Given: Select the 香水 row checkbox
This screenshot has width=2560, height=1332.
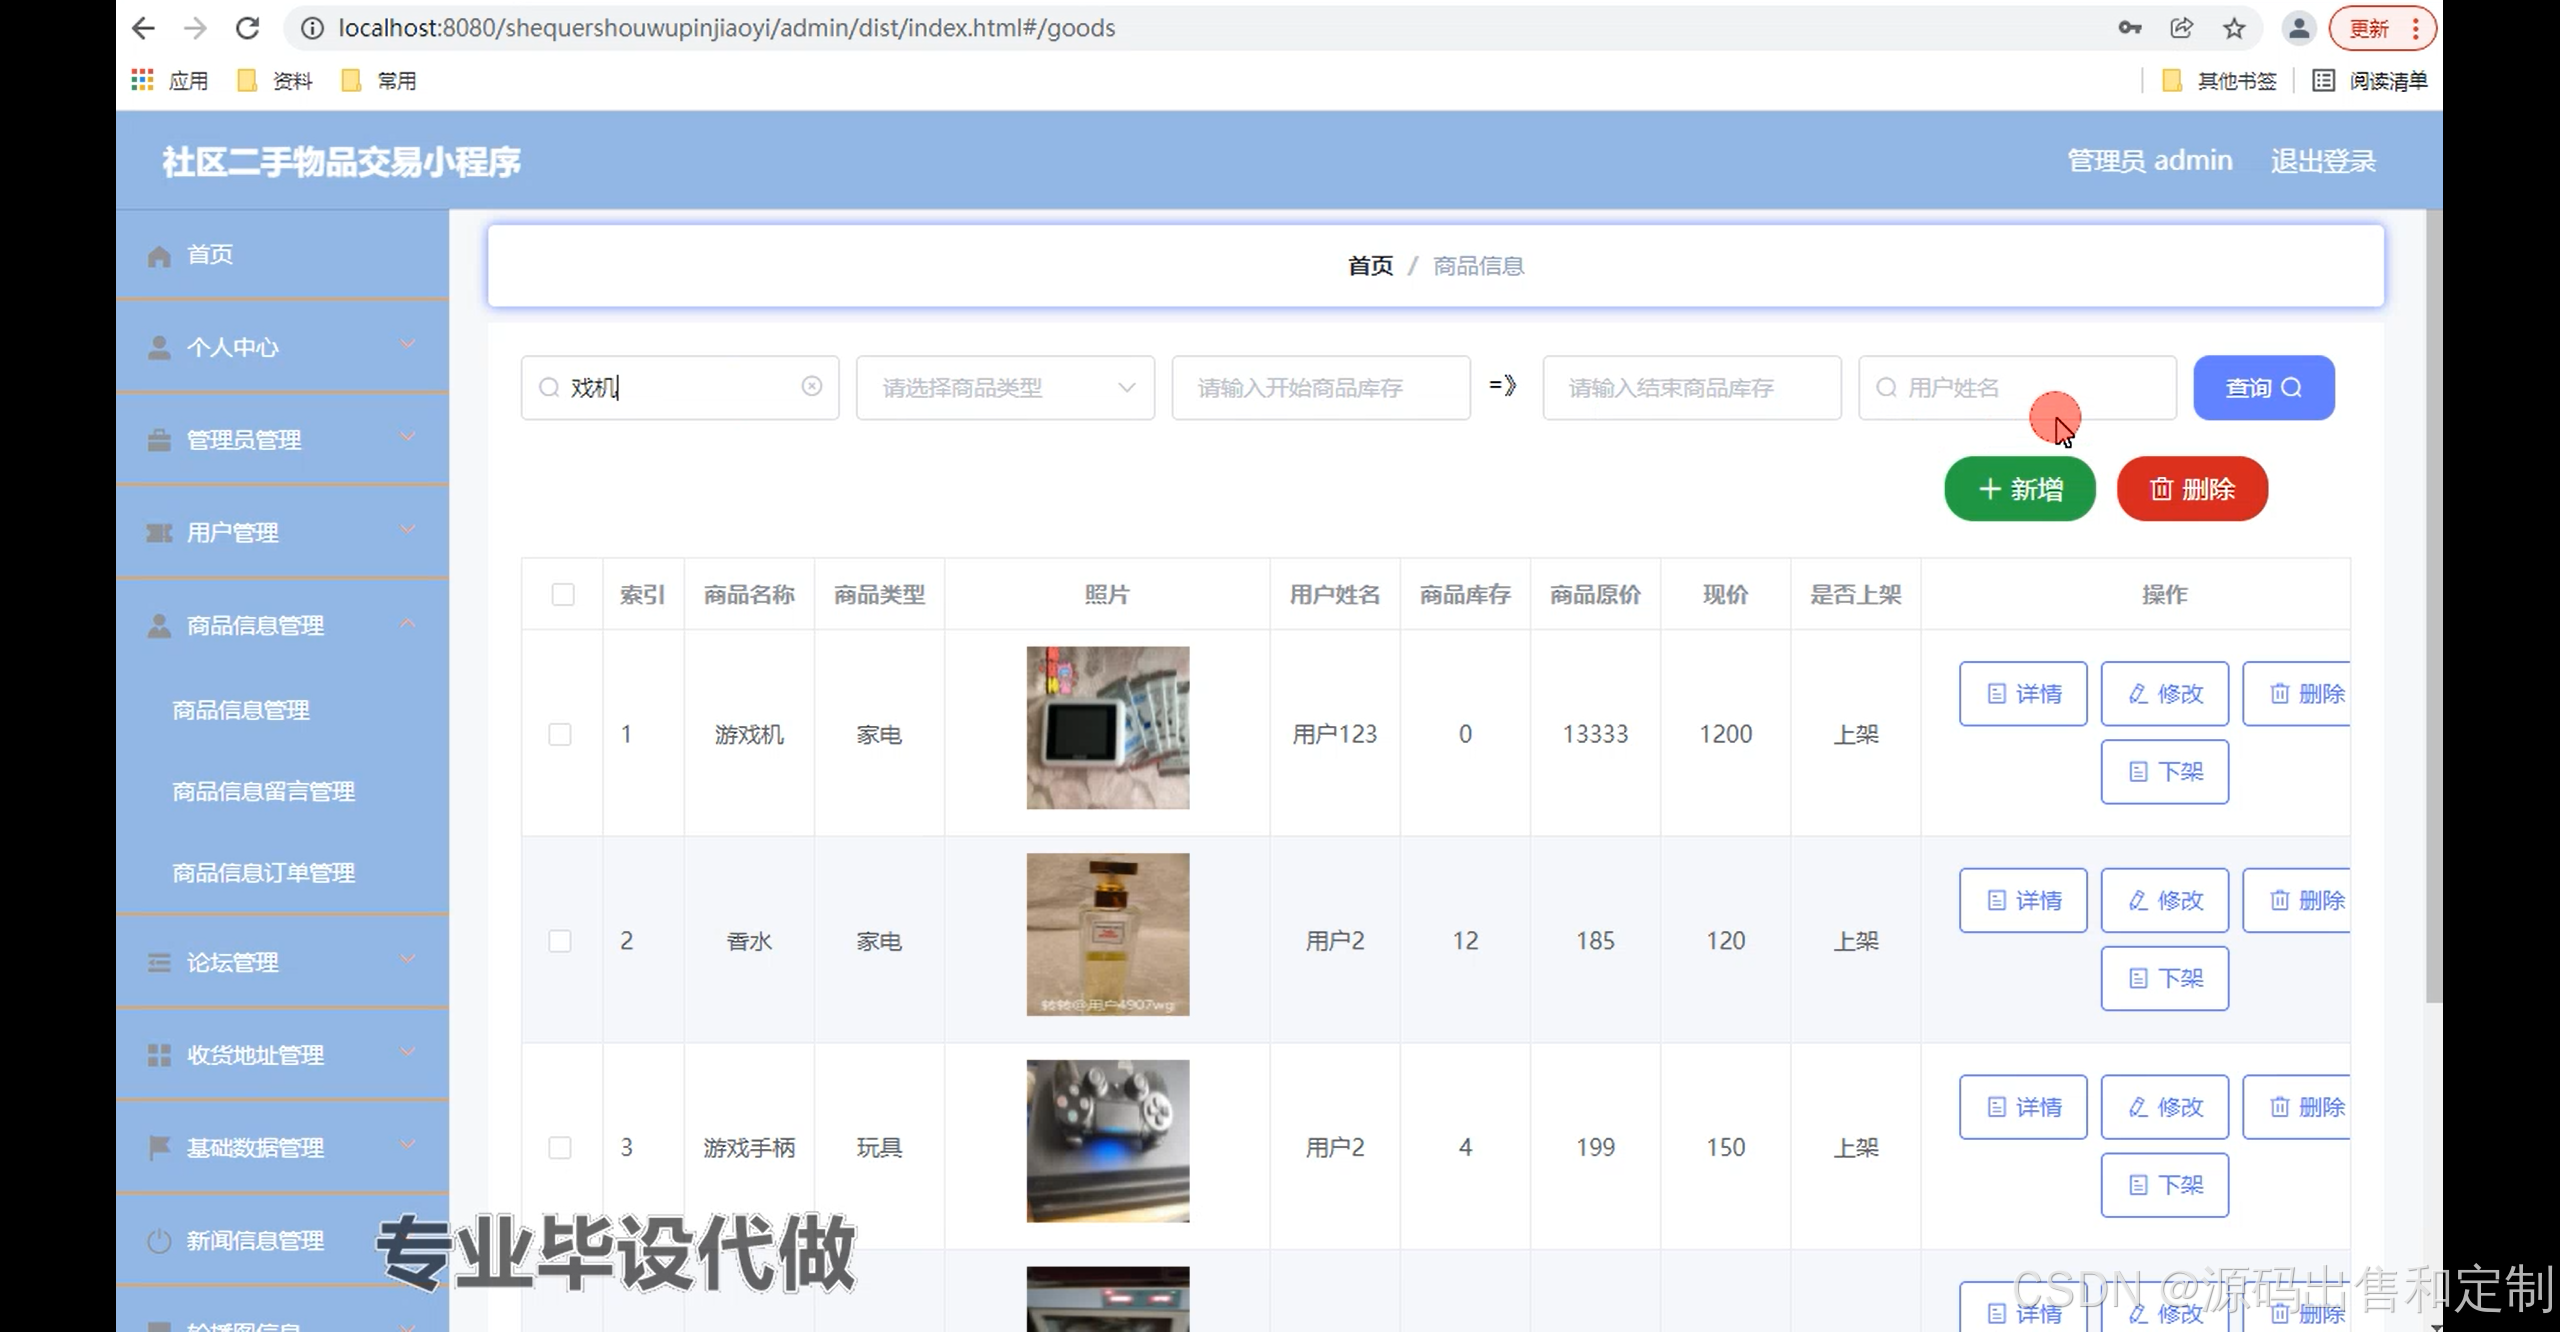Looking at the screenshot, I should (x=560, y=941).
